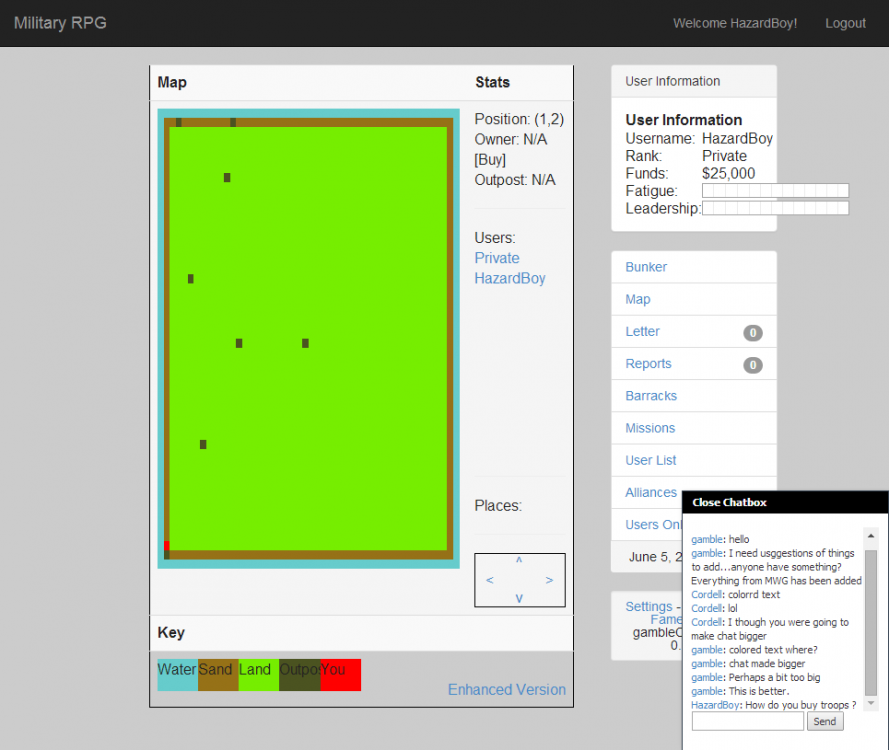This screenshot has height=750, width=889.
Task: Click the red player marker on map
Action: (x=166, y=546)
